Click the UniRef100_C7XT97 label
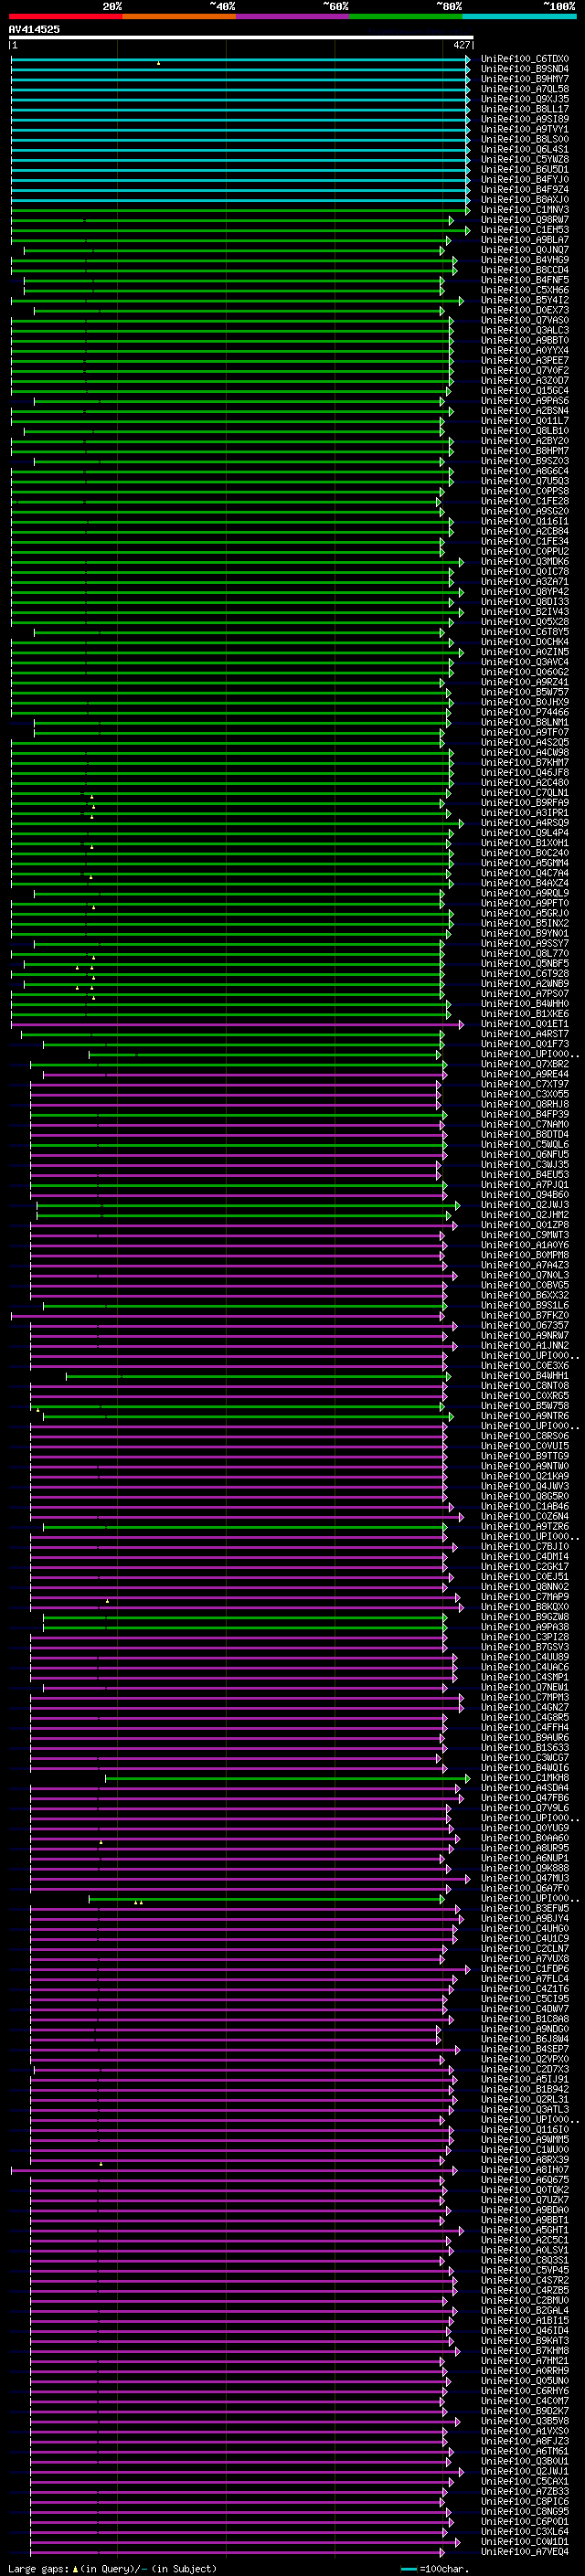 [x=525, y=1084]
